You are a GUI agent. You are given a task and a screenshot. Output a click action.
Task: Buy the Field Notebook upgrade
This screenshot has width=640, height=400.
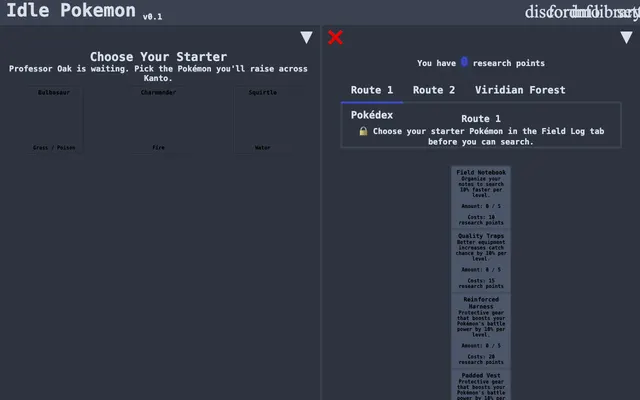pyautogui.click(x=481, y=197)
